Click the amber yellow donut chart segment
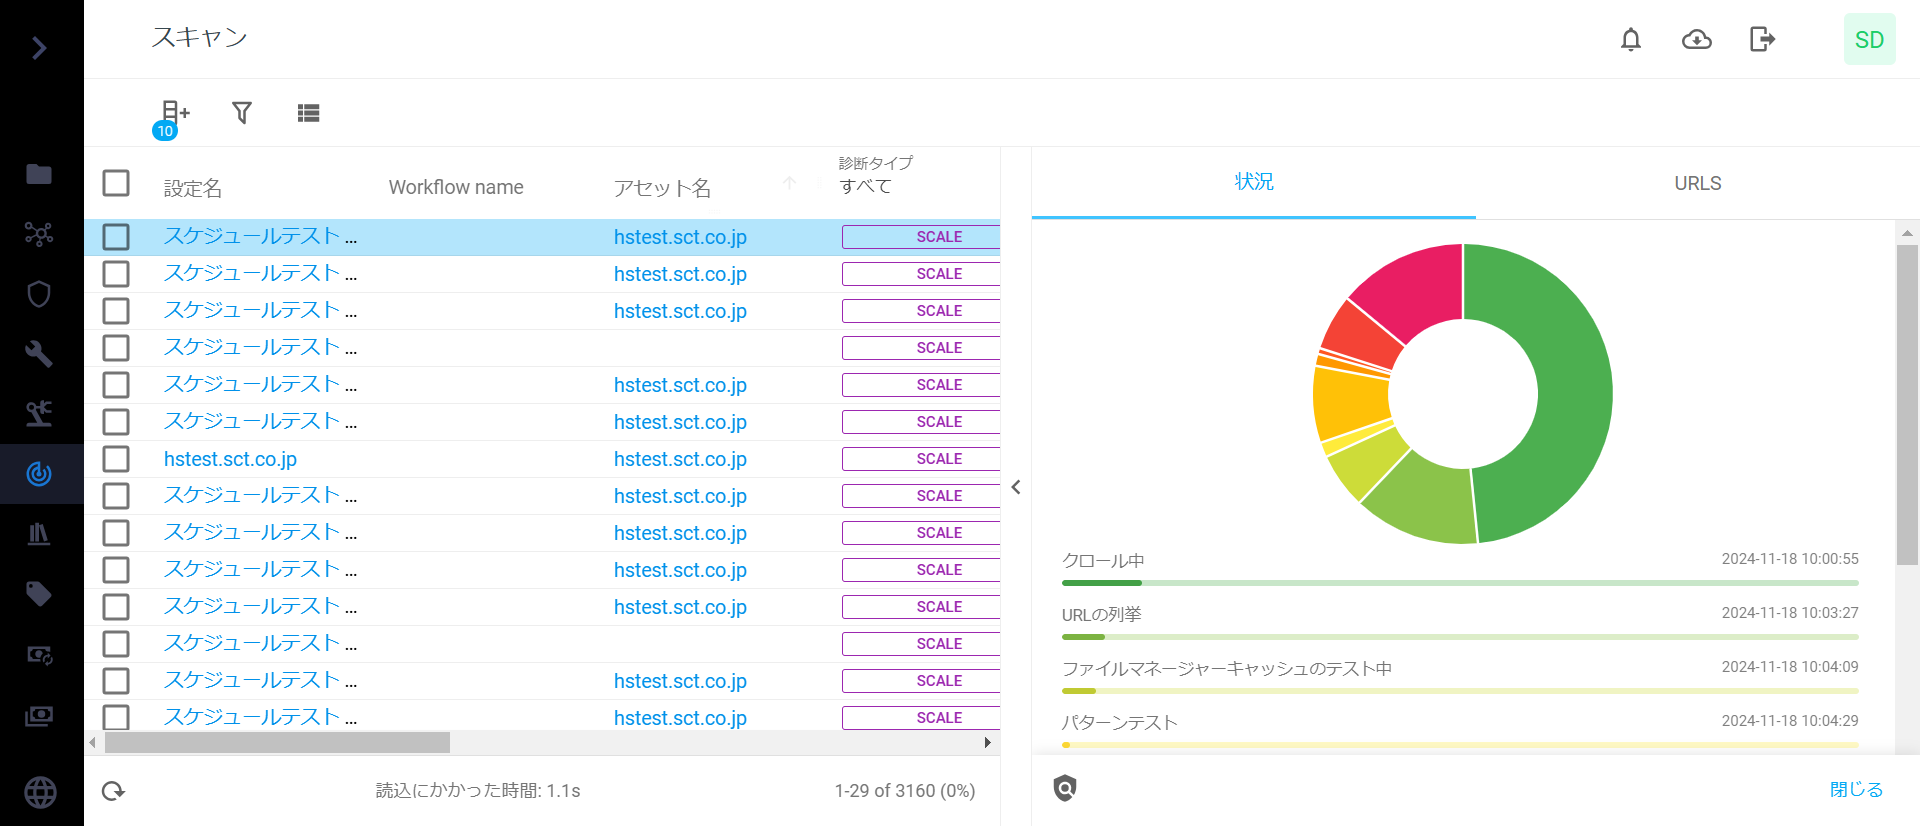1920x826 pixels. pos(1350,402)
